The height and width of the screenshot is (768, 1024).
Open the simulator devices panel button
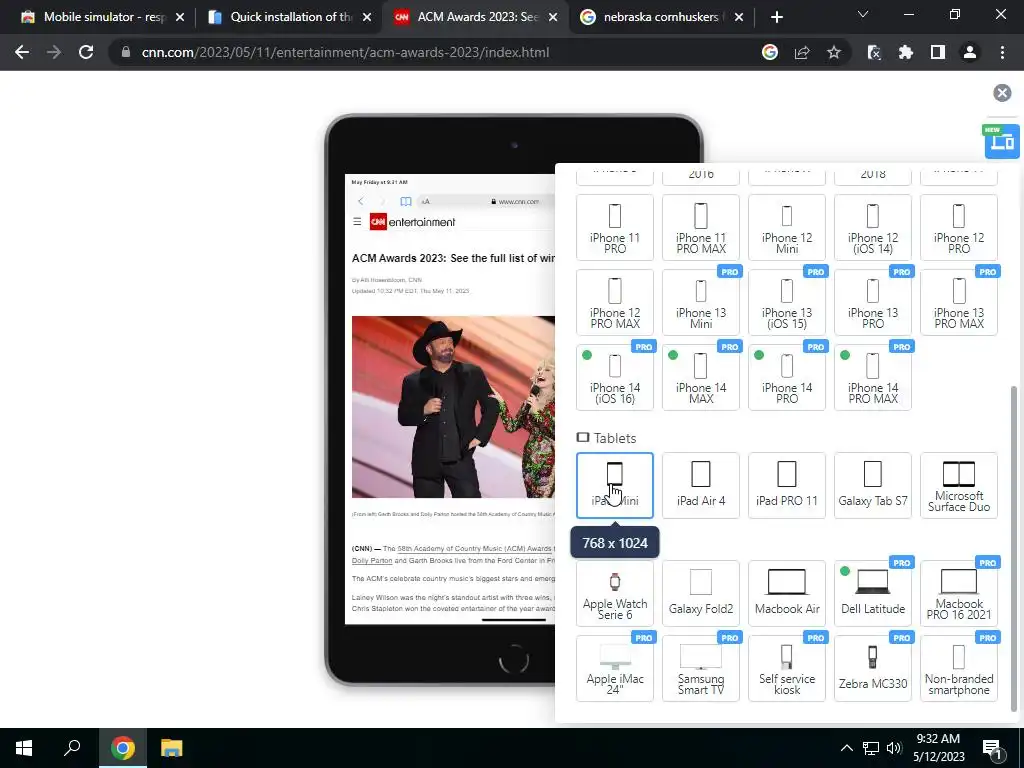click(1002, 141)
